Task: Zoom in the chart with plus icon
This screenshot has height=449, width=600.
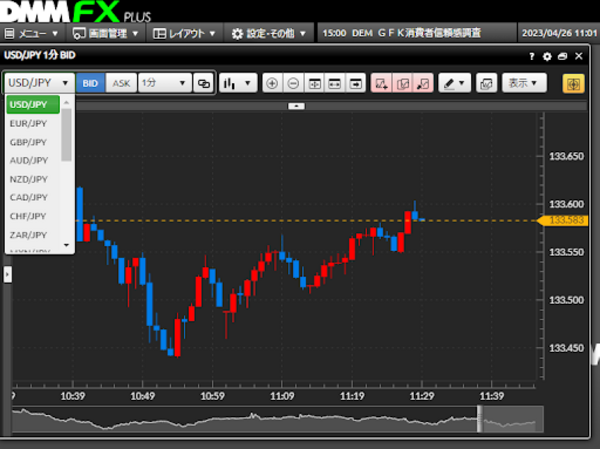Action: [272, 83]
